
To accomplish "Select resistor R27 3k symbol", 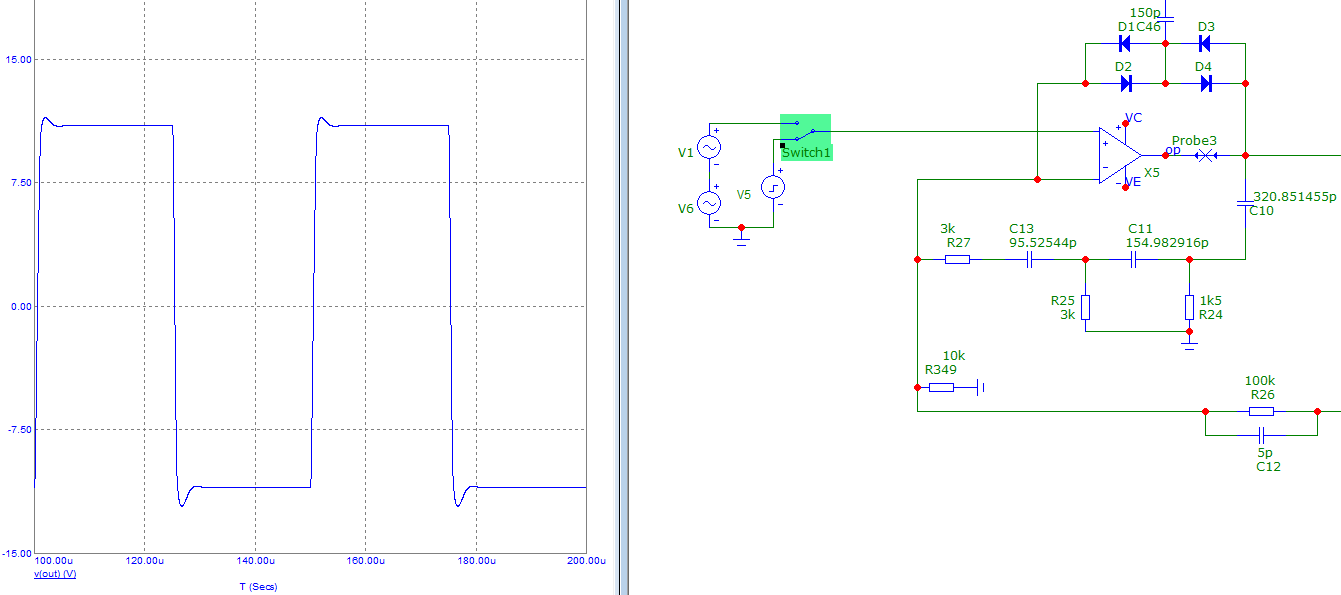I will pos(957,259).
